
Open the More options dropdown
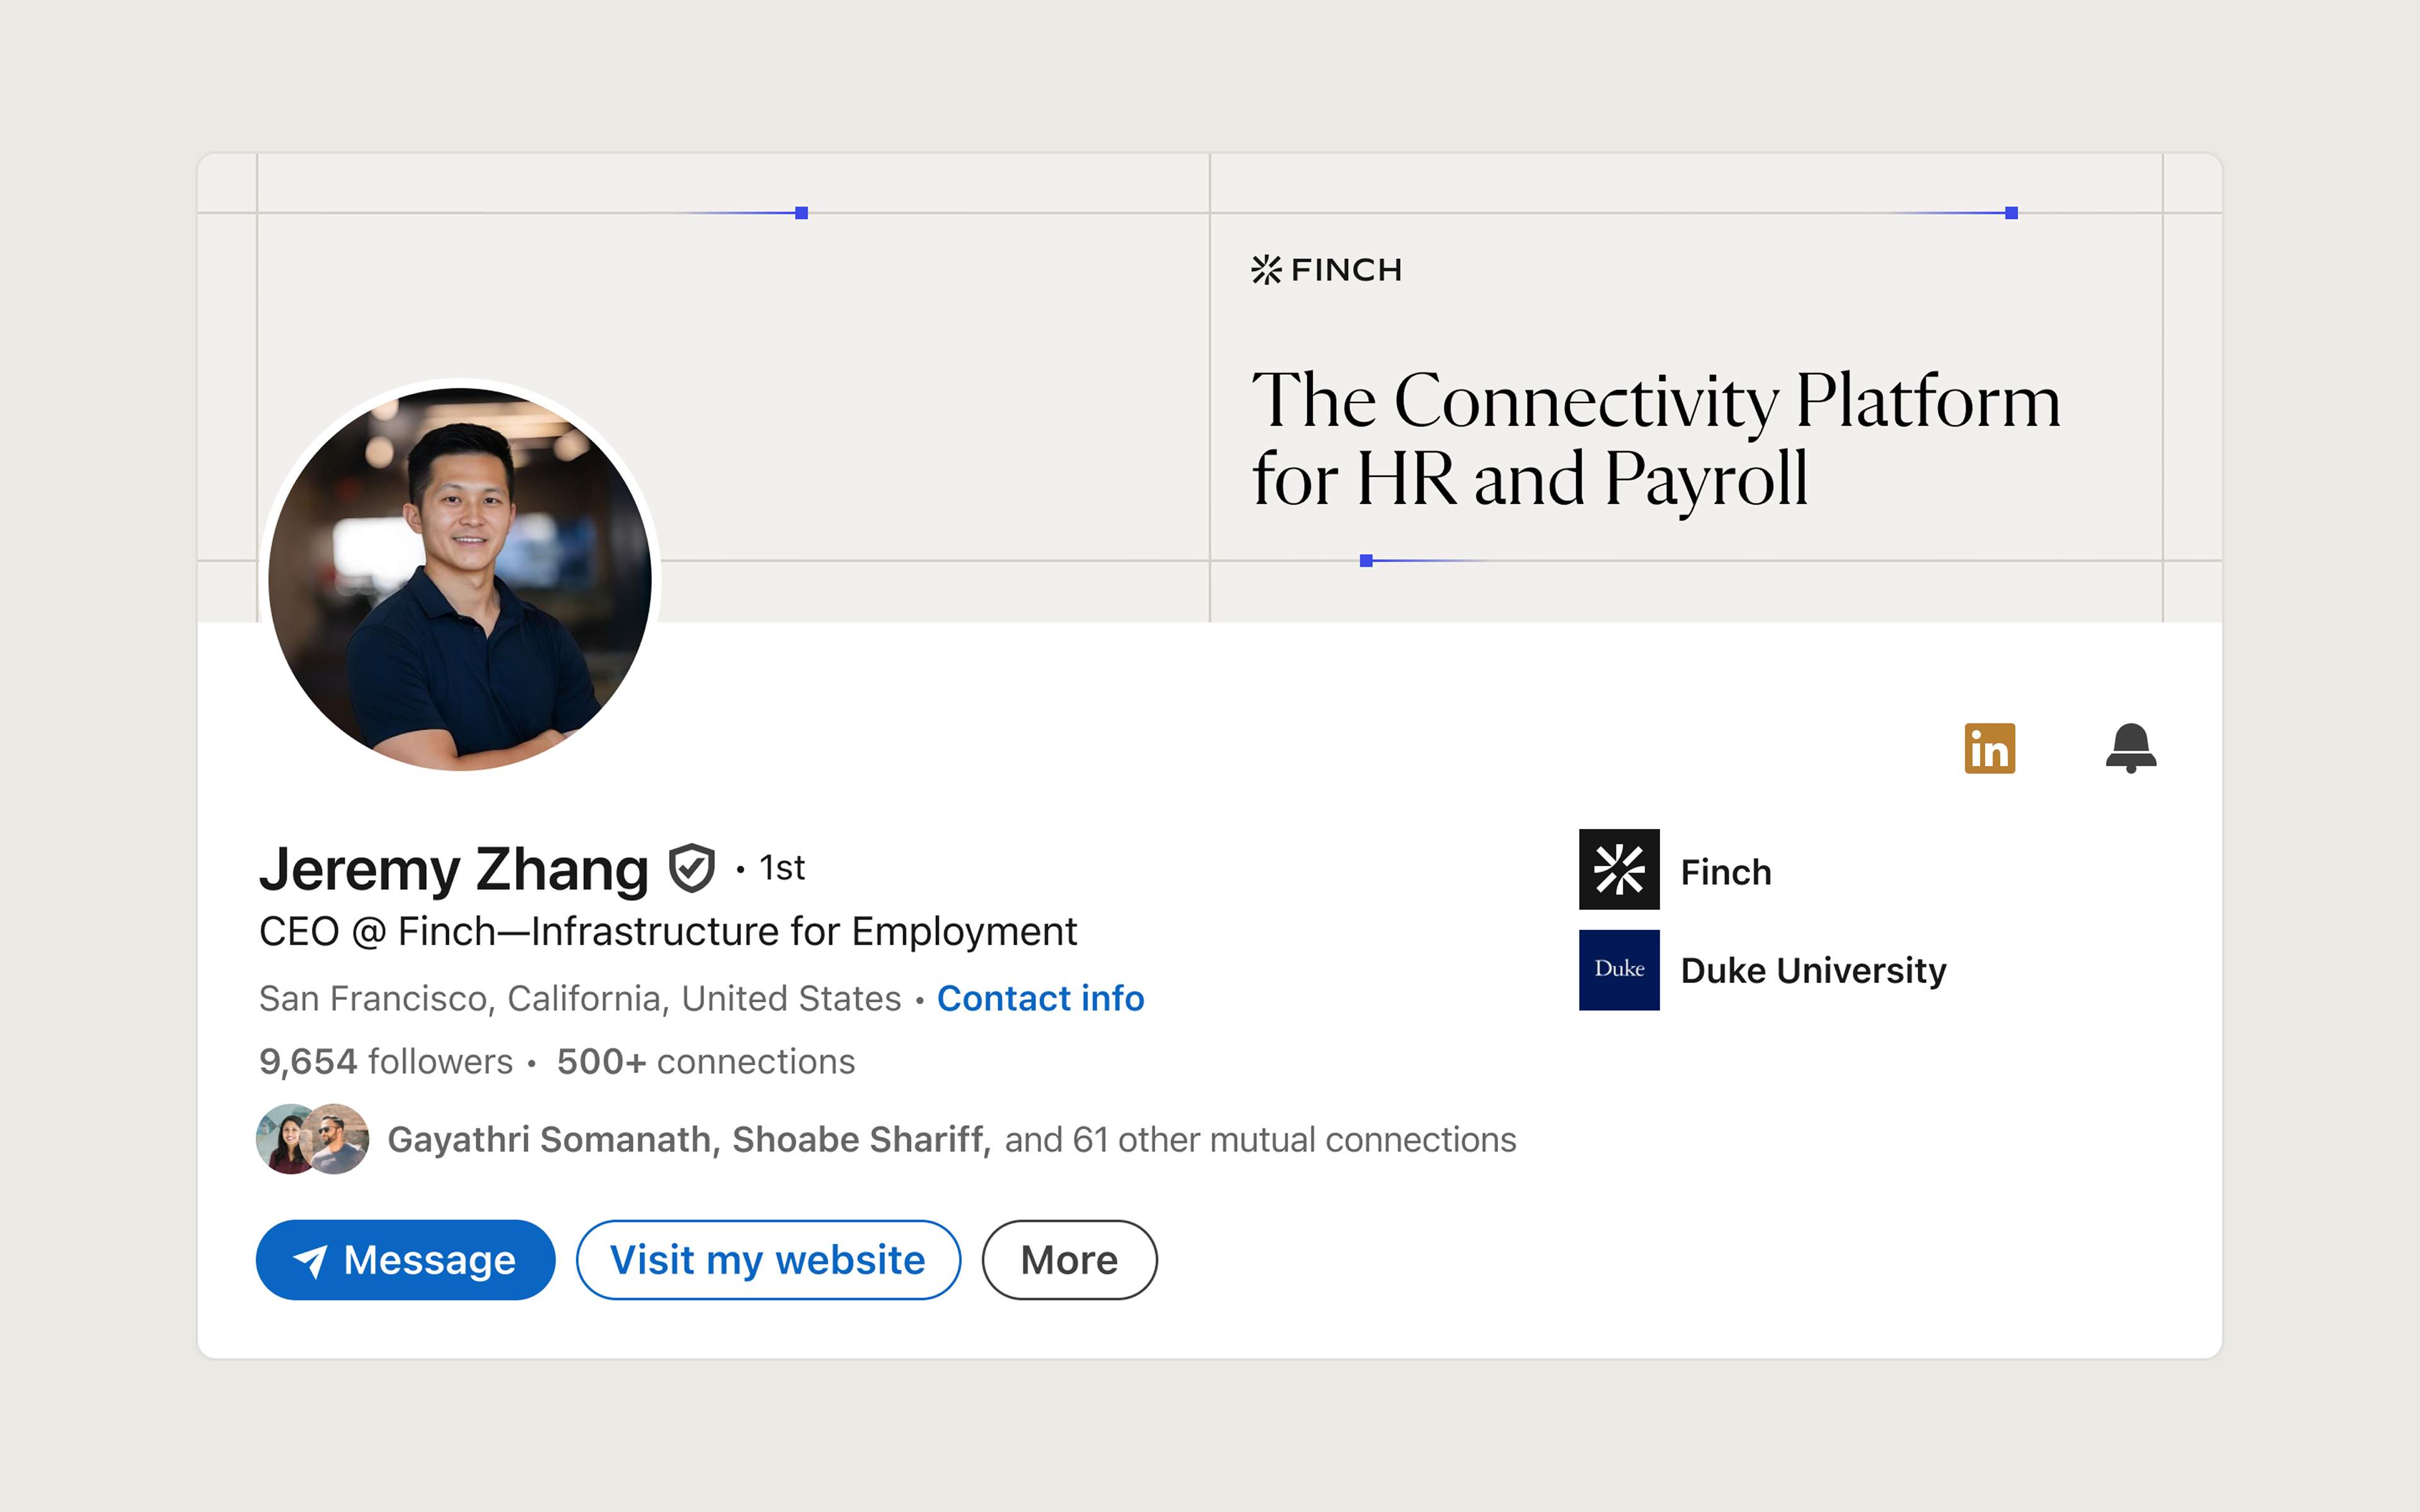coord(1069,1260)
